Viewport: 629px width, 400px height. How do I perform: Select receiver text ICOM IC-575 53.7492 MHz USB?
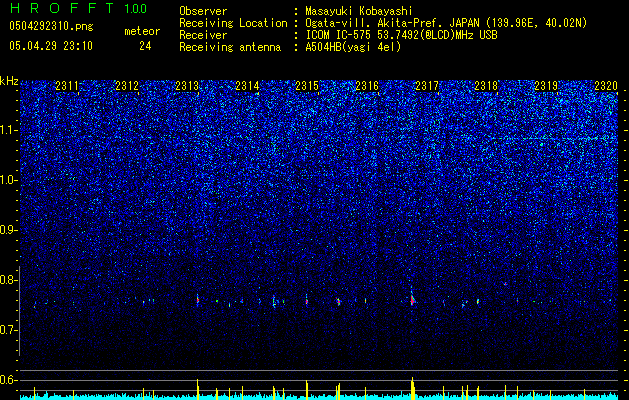click(401, 35)
